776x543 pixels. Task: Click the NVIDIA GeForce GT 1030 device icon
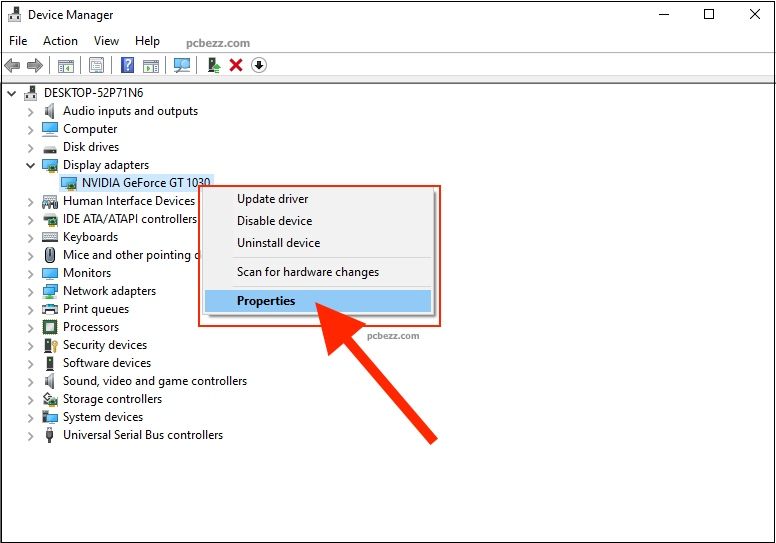[69, 183]
